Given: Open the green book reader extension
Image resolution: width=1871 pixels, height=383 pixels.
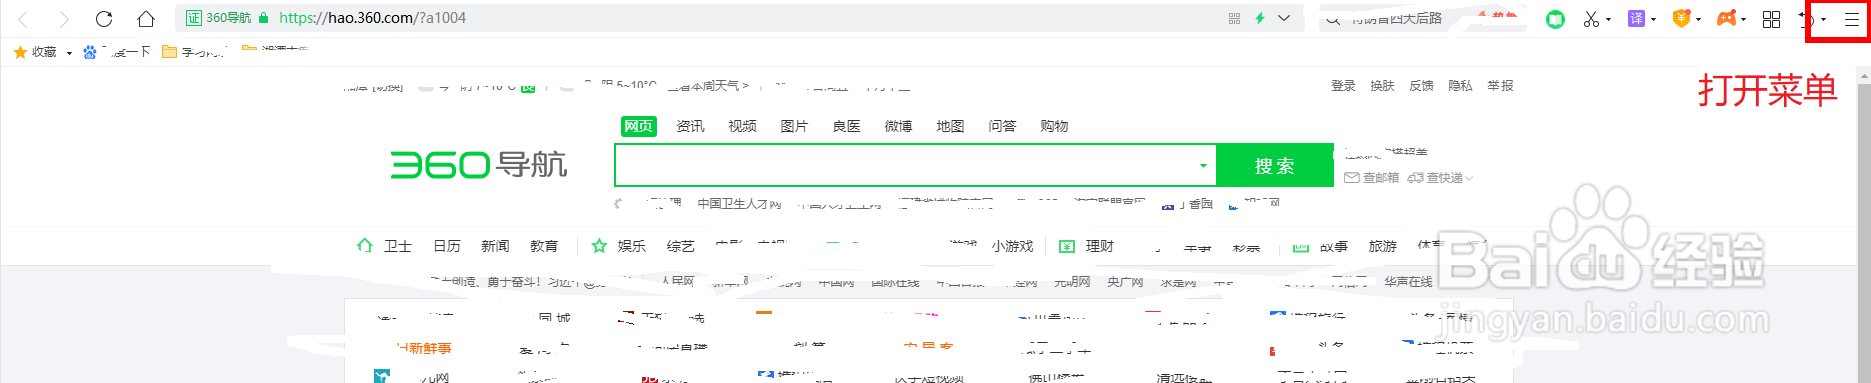Looking at the screenshot, I should (1555, 19).
